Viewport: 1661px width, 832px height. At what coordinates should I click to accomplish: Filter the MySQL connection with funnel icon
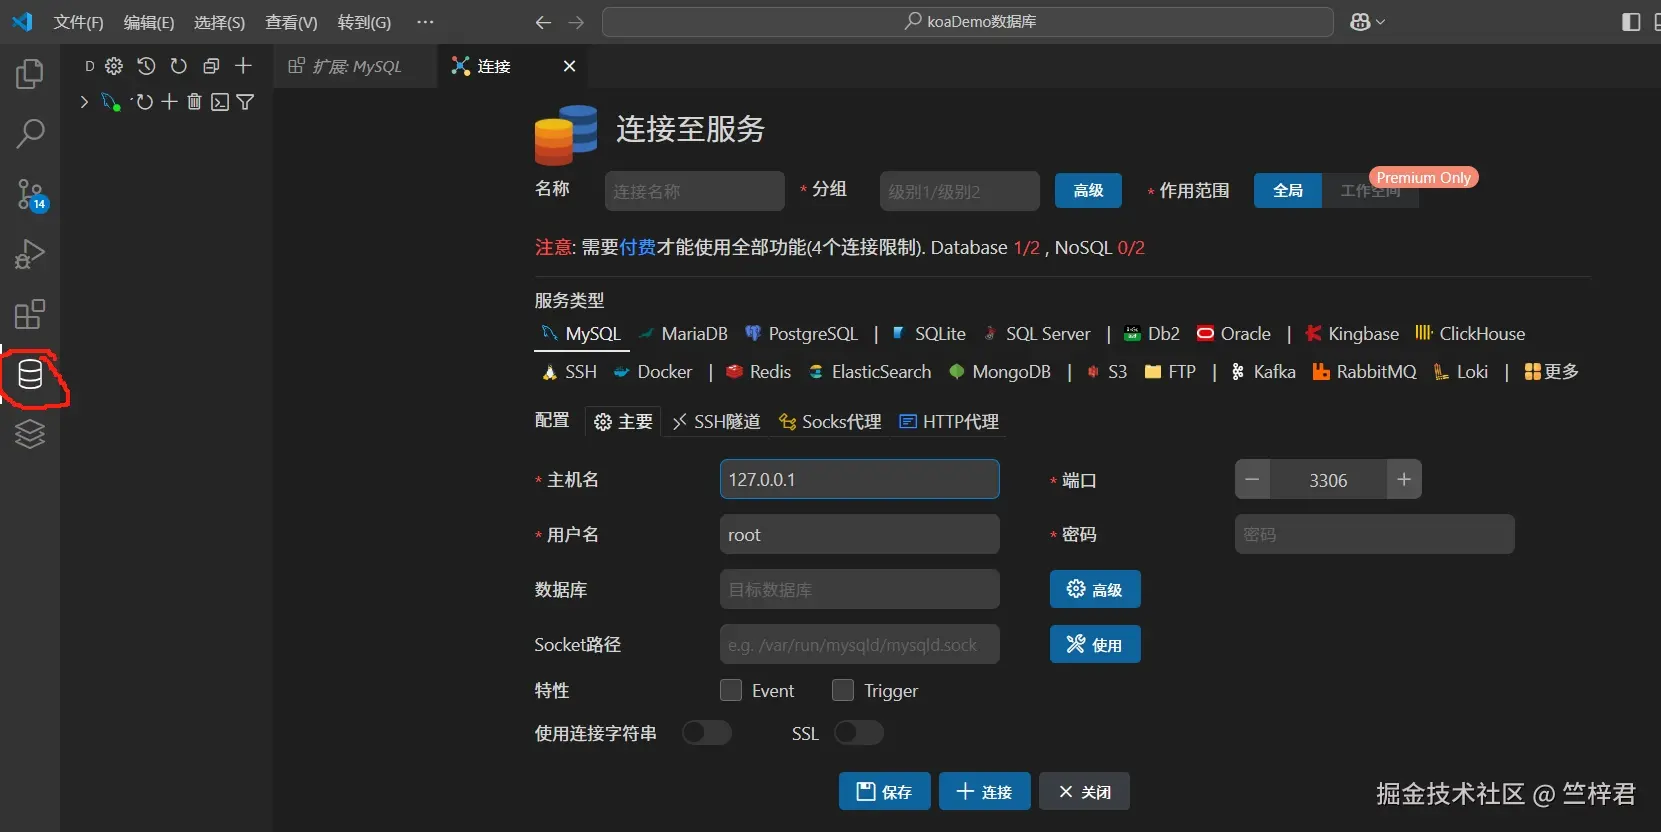(x=245, y=102)
